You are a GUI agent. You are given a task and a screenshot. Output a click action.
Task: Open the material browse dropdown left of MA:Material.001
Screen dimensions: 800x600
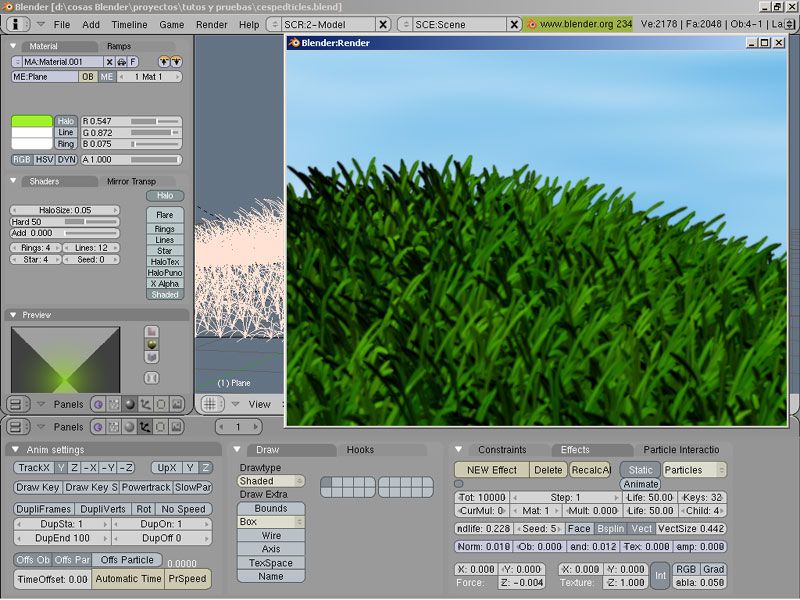point(17,62)
